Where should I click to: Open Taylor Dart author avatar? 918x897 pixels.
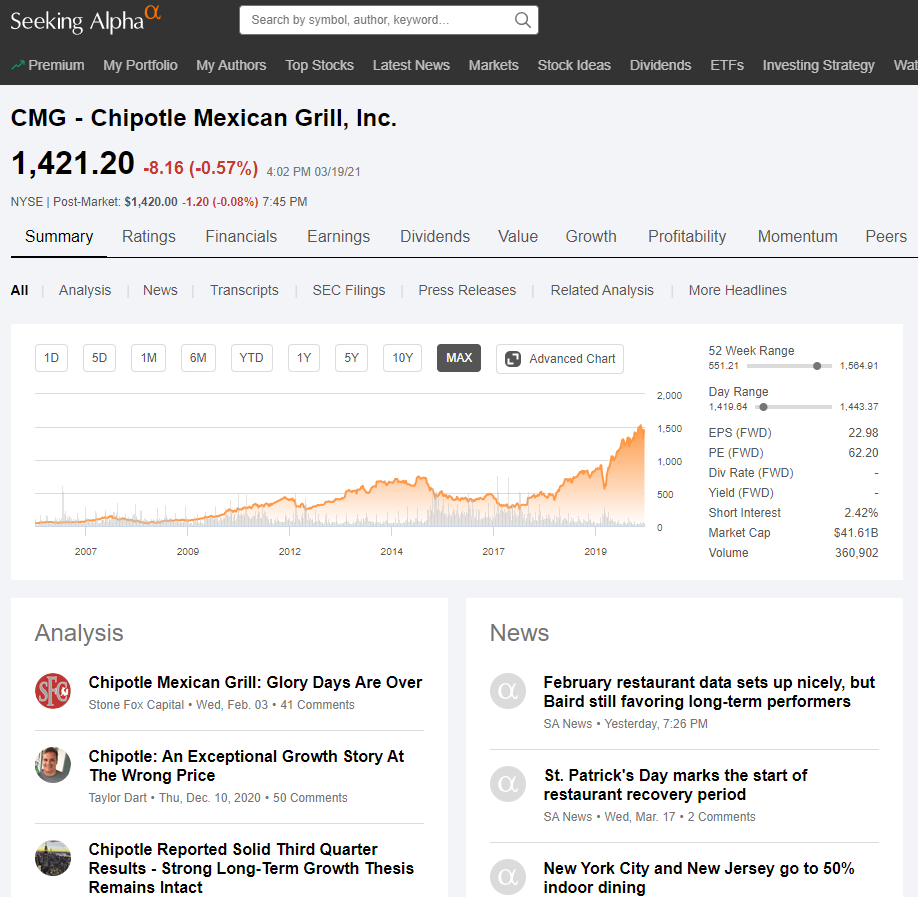coord(53,765)
